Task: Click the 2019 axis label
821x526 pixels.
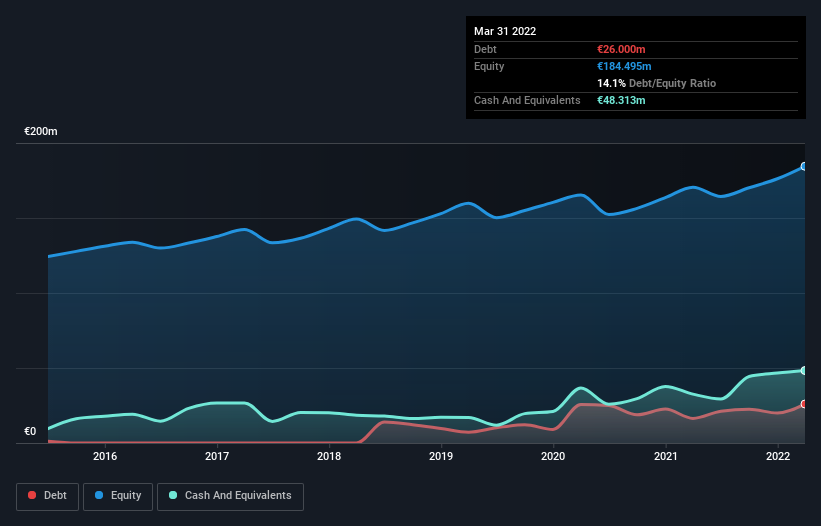Action: (x=441, y=456)
